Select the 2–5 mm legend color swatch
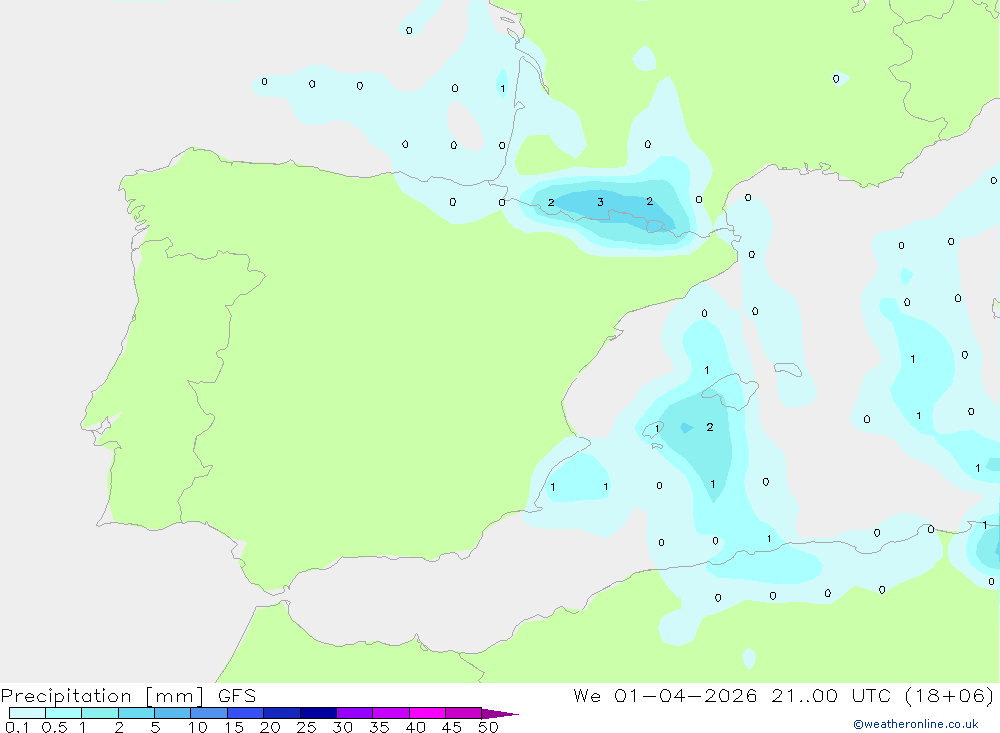 point(136,713)
